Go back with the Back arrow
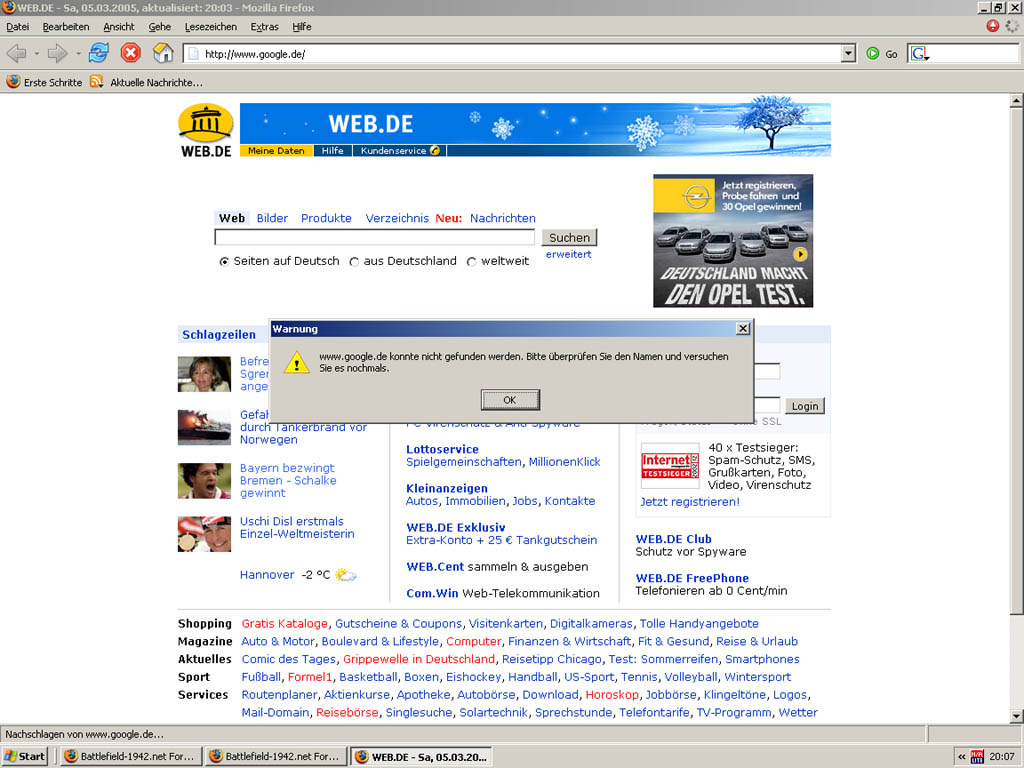 16,54
